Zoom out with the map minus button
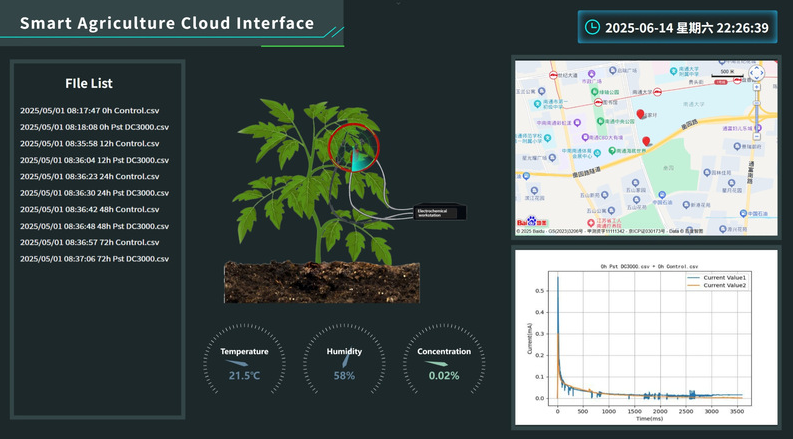The image size is (793, 439). pyautogui.click(x=757, y=136)
